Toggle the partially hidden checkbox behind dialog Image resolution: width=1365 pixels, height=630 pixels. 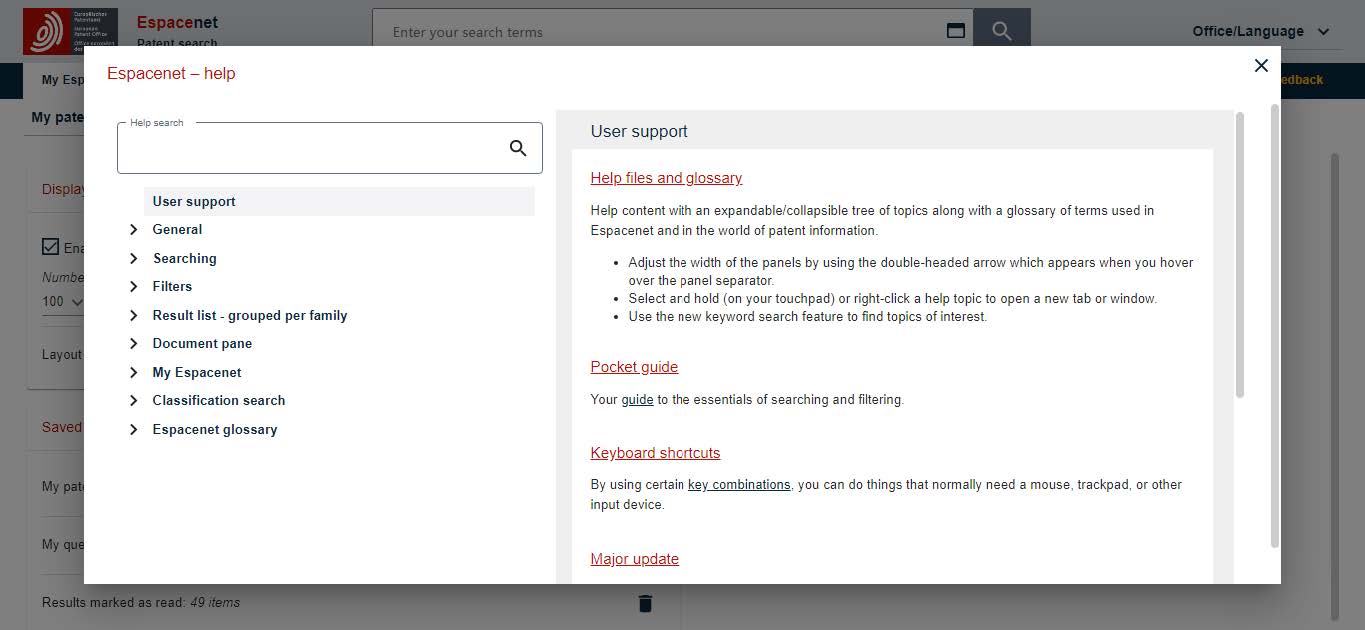point(51,247)
